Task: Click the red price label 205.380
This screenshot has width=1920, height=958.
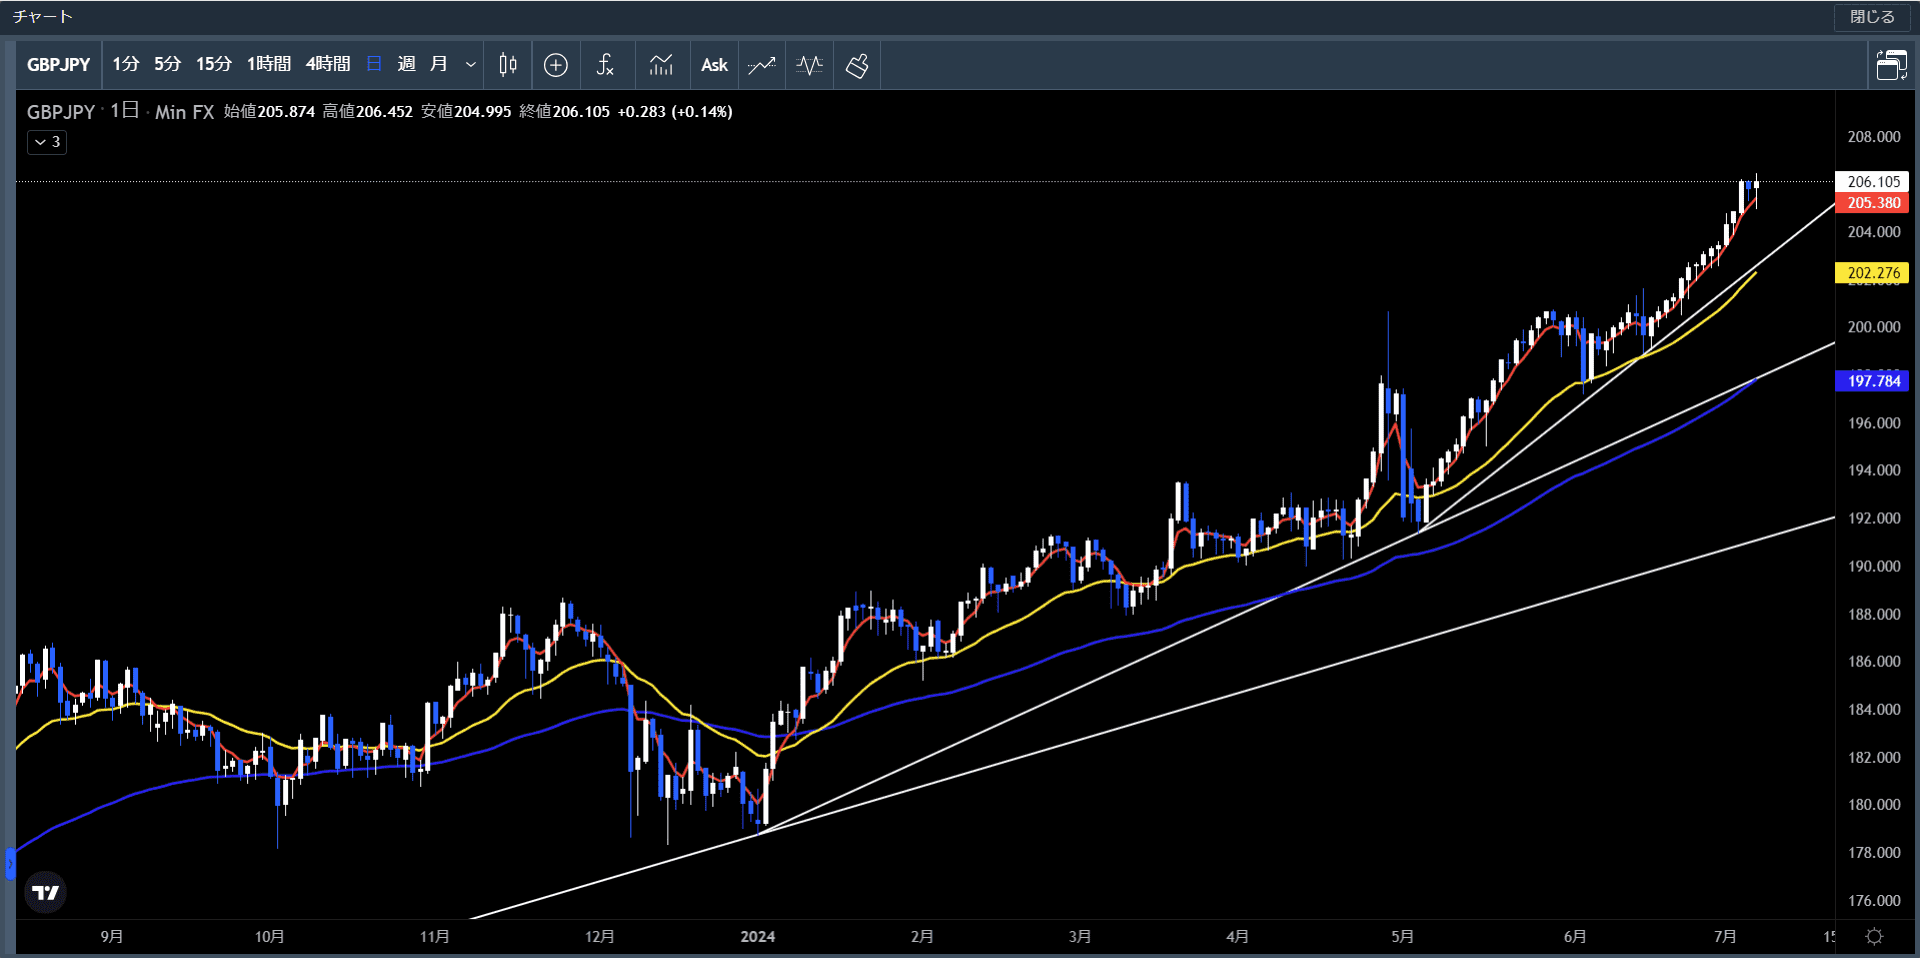Action: pos(1872,203)
